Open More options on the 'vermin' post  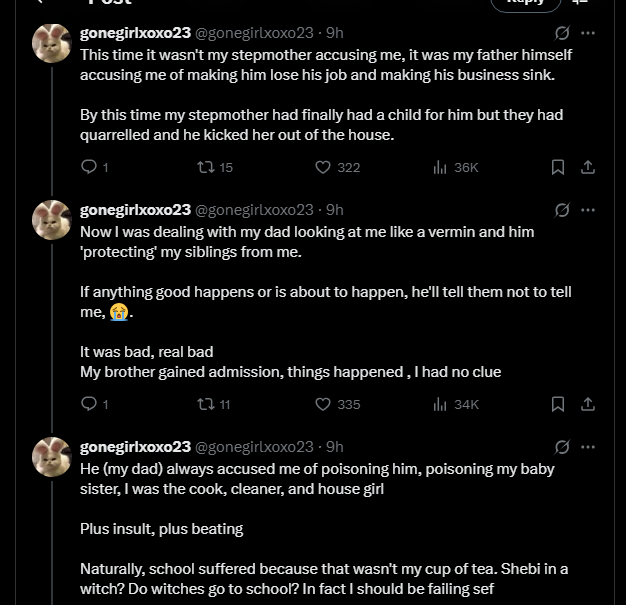pyautogui.click(x=588, y=210)
